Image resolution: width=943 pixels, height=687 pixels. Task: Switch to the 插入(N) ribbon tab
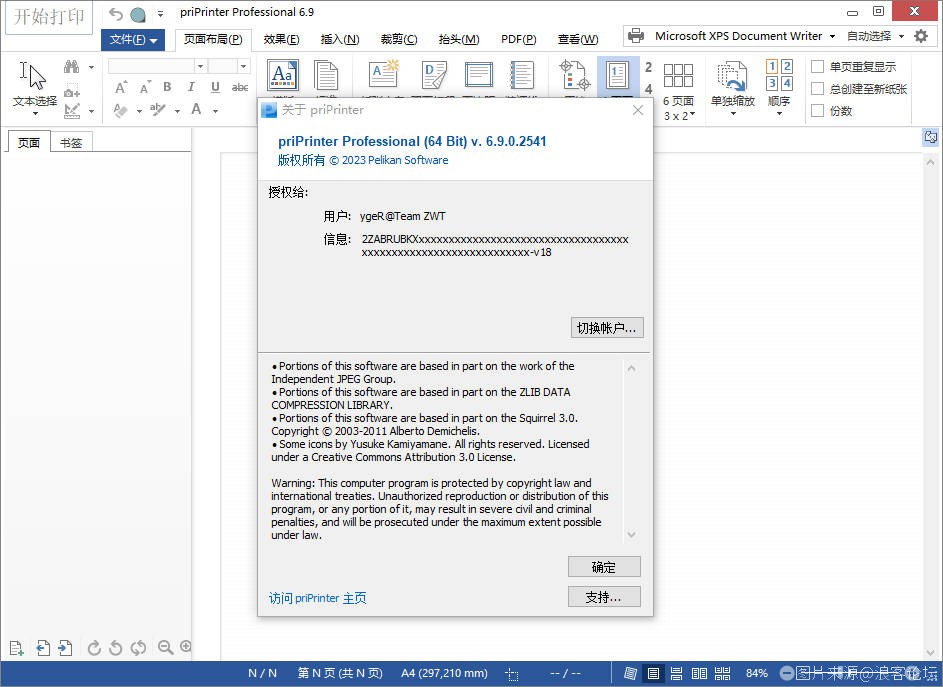(x=340, y=40)
